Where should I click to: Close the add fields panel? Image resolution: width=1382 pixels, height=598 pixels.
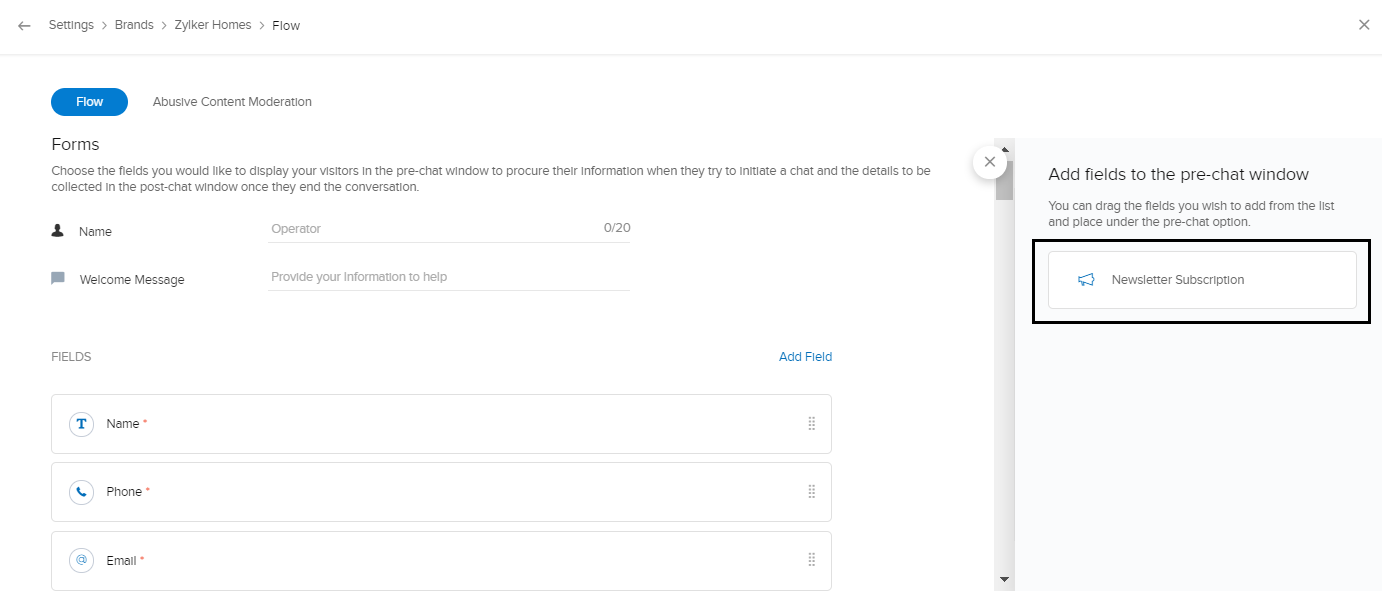989,161
